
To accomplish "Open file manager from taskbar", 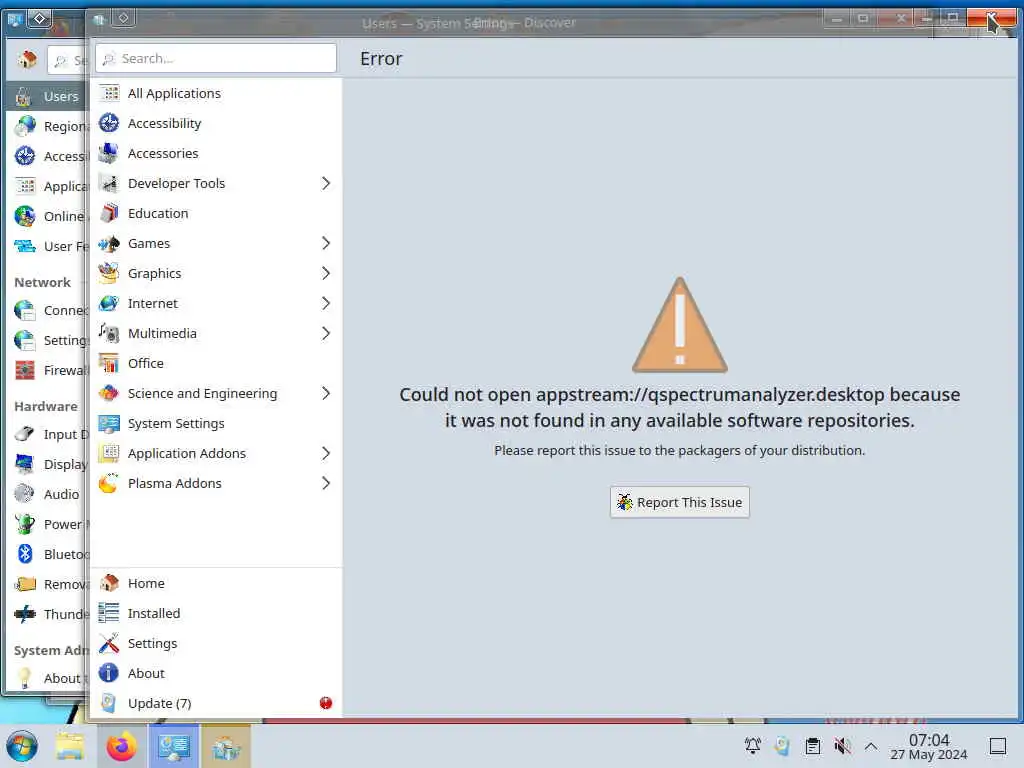I will click(x=70, y=747).
